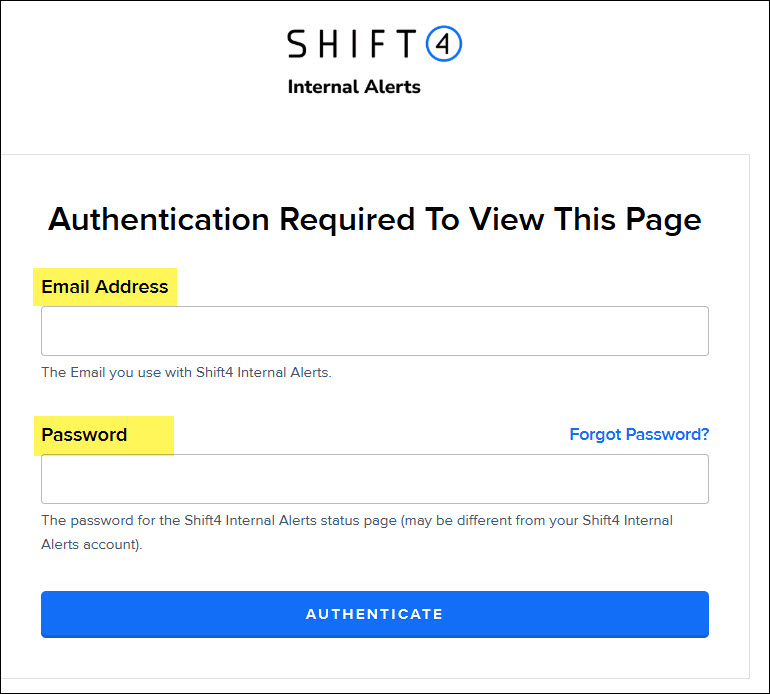770x694 pixels.
Task: Focus the Email Address input field
Action: (374, 331)
